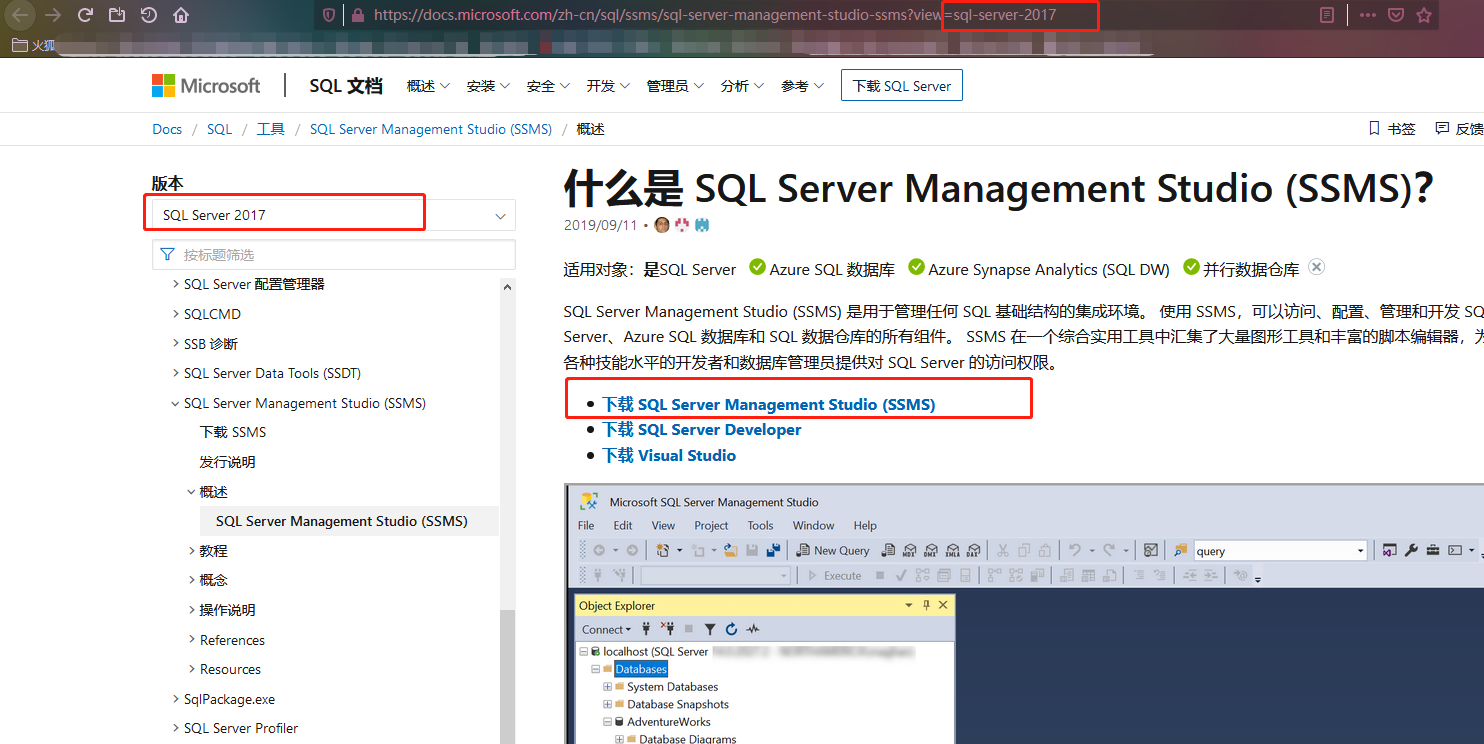This screenshot has width=1484, height=744.
Task: Go to Docs breadcrumb link
Action: pos(167,129)
